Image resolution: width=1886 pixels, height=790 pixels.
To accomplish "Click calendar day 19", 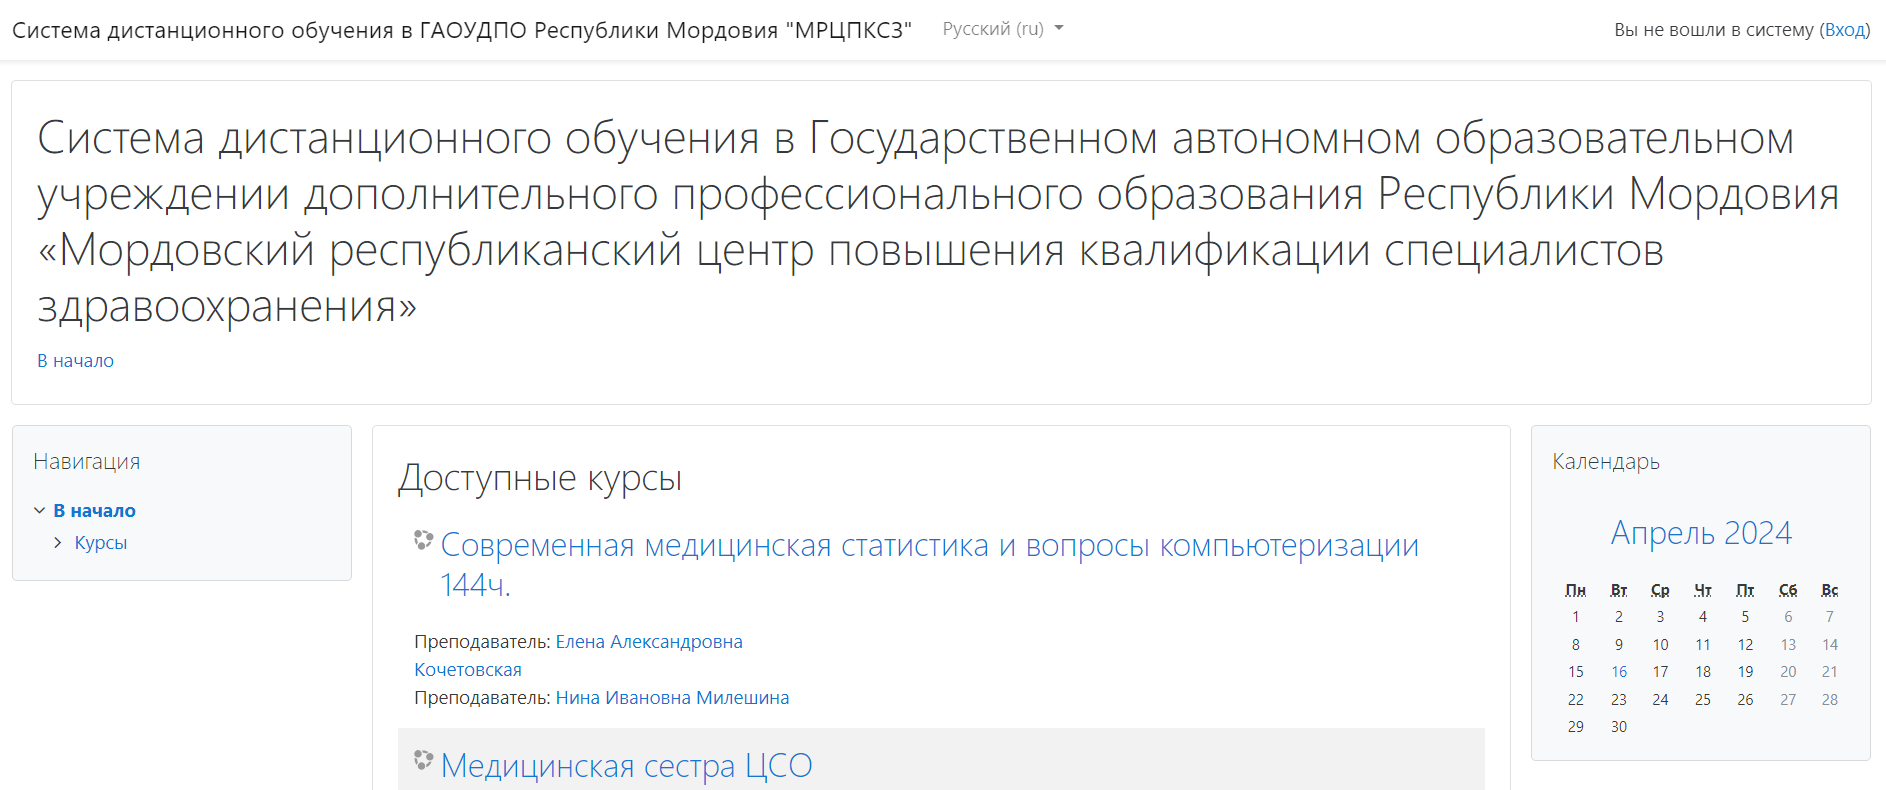I will click(x=1745, y=672).
